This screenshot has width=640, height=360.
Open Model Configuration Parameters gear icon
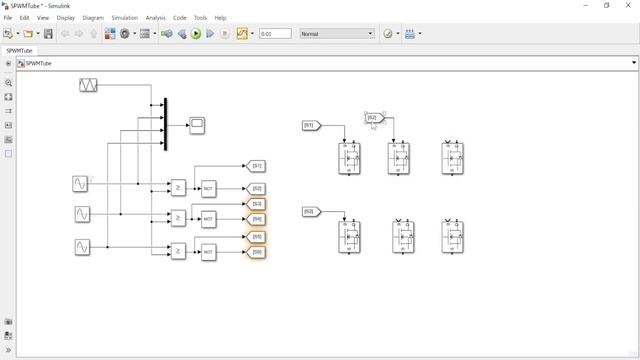tap(124, 33)
